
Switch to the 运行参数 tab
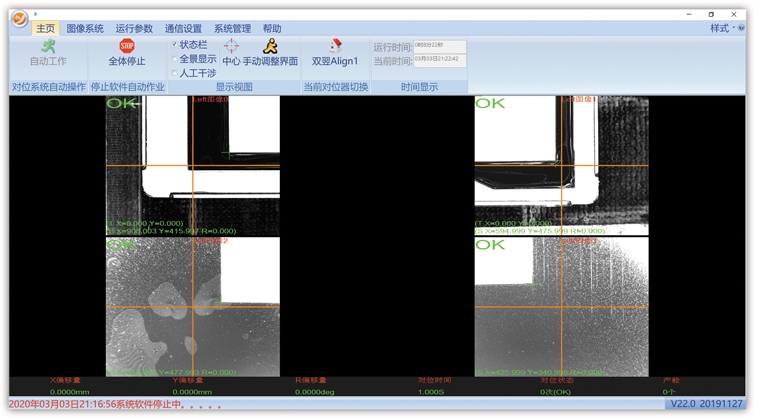[134, 29]
